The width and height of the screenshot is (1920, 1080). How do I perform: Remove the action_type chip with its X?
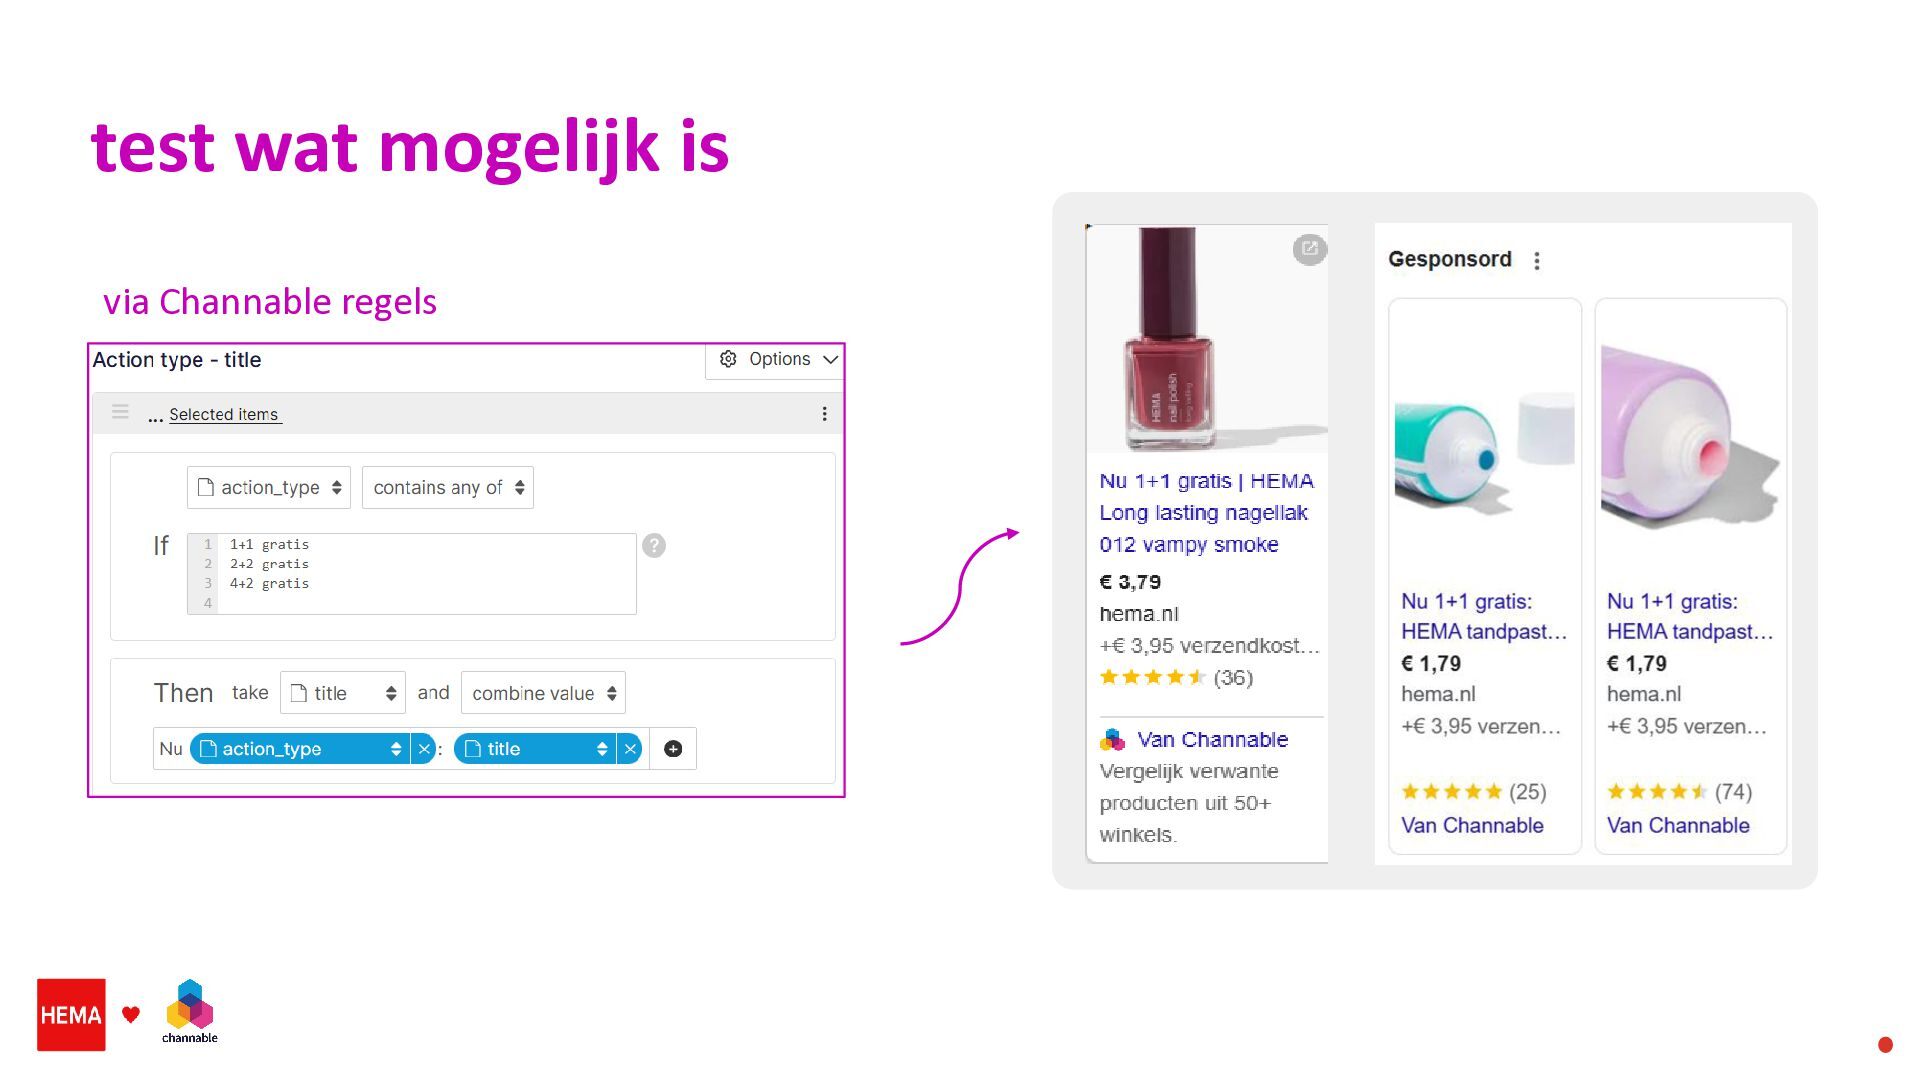click(424, 749)
